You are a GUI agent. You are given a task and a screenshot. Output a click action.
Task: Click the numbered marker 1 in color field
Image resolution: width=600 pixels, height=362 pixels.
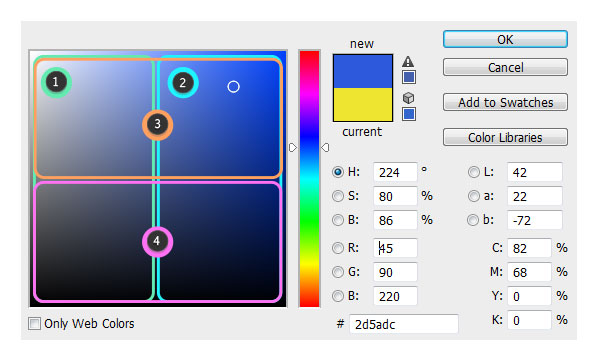coord(56,82)
